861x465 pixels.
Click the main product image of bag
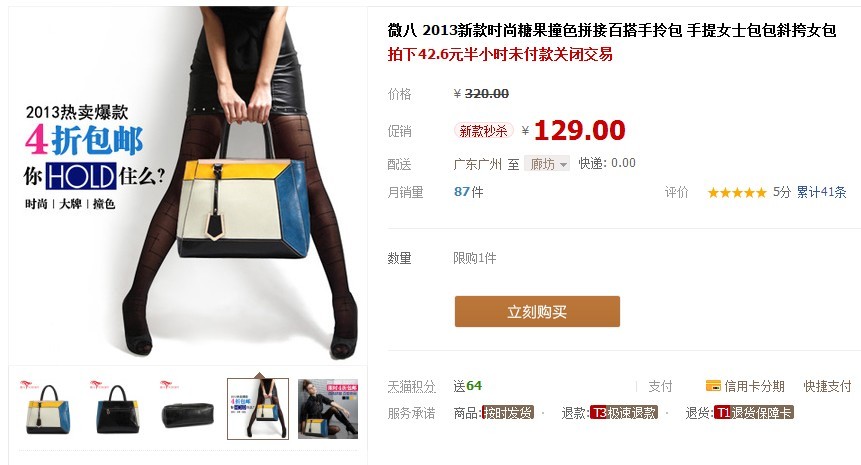188,183
